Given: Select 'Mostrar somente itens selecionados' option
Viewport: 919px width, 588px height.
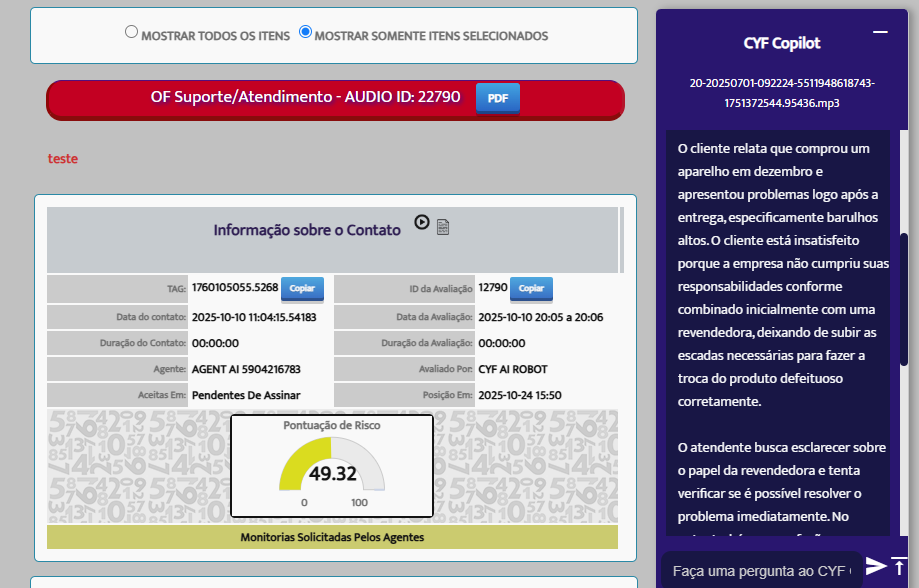Looking at the screenshot, I should [306, 32].
